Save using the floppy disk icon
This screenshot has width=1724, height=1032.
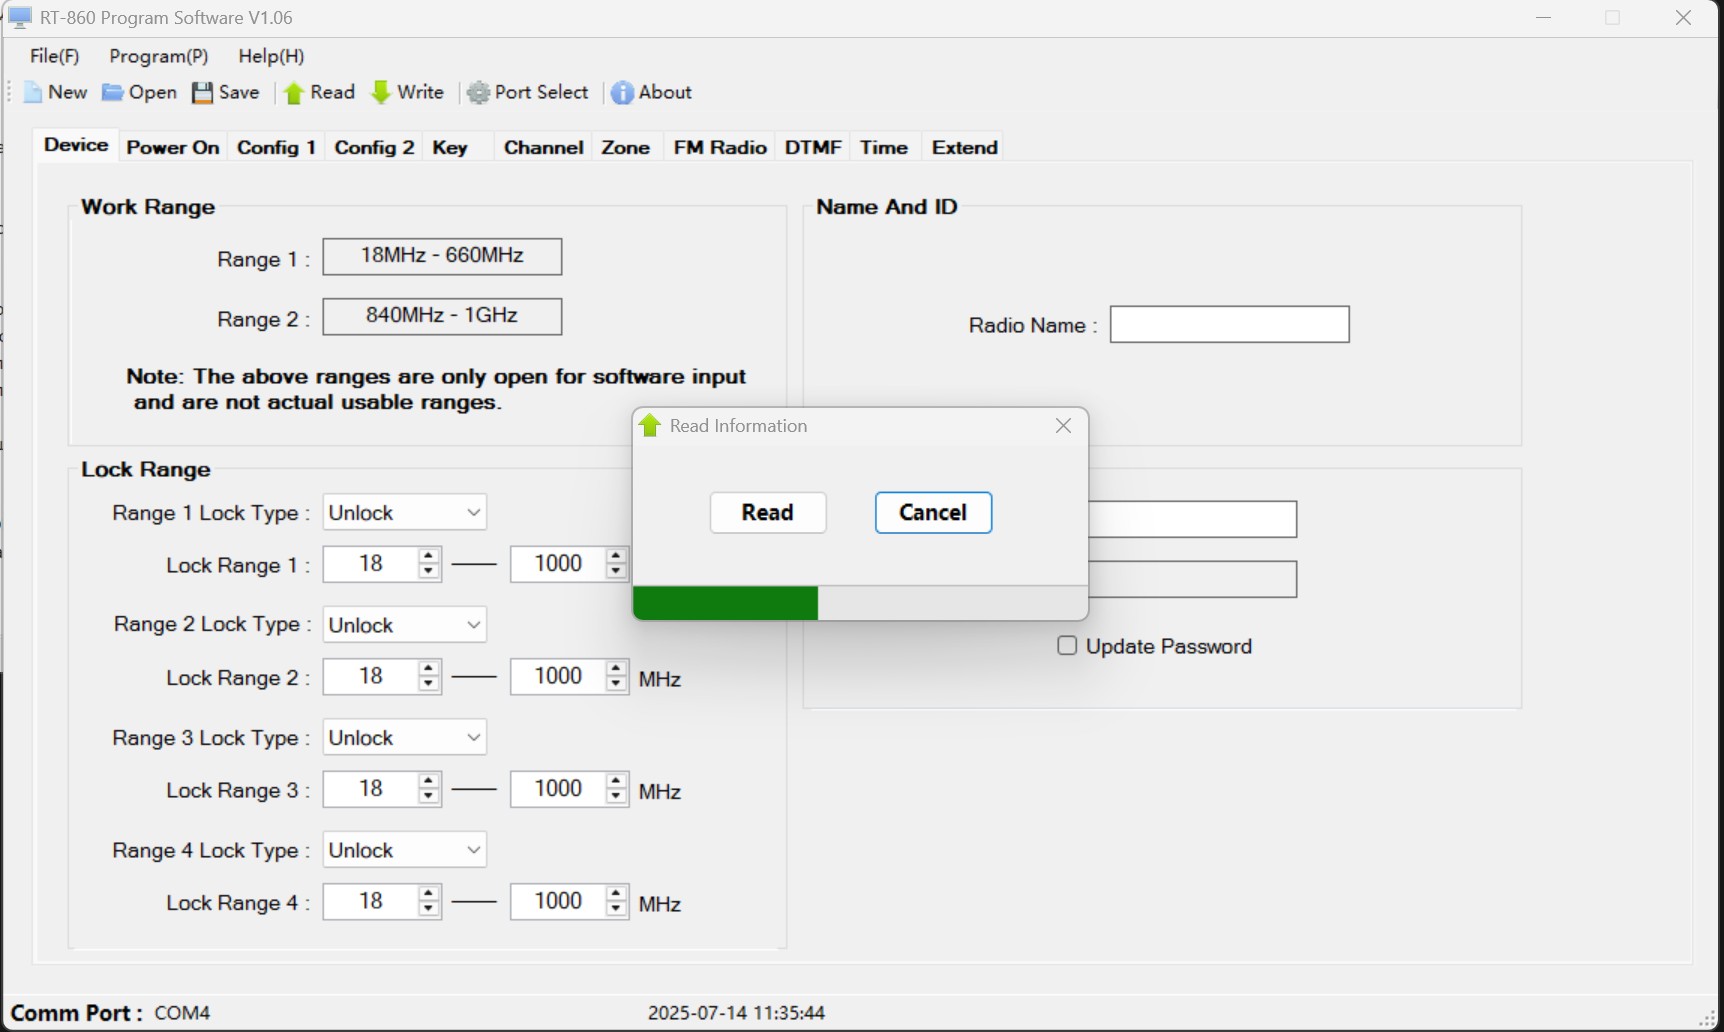pos(203,93)
